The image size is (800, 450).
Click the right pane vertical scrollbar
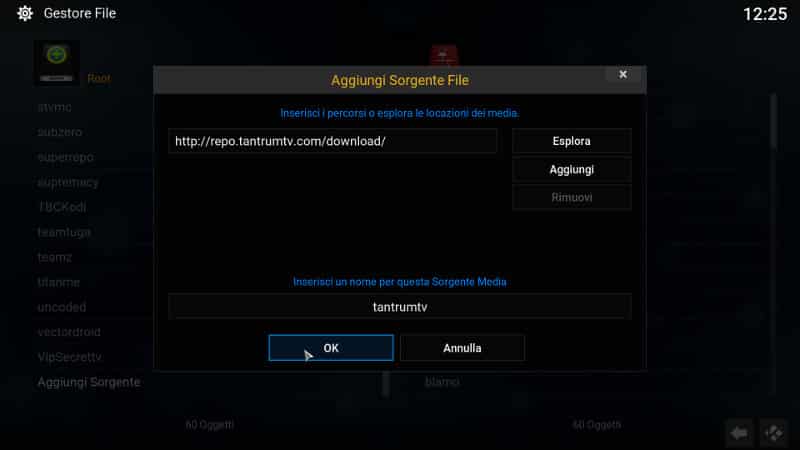(774, 122)
